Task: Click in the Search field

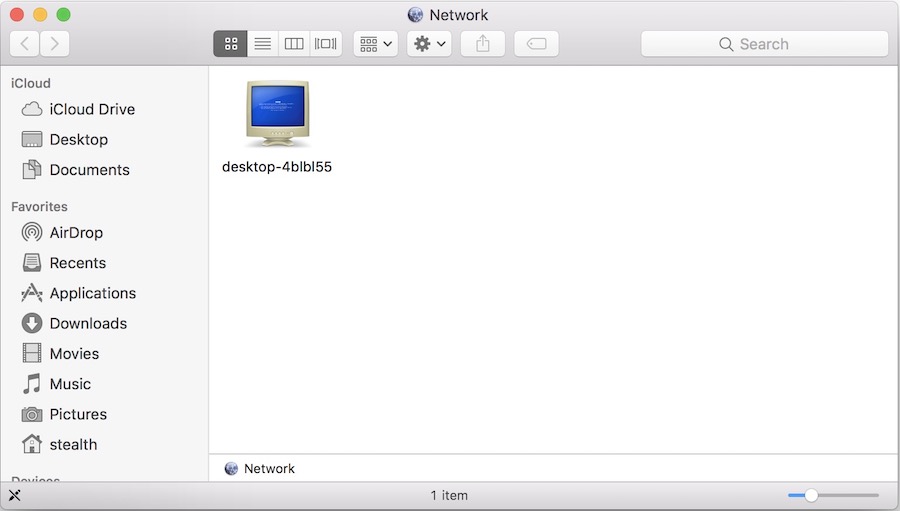Action: pos(765,44)
